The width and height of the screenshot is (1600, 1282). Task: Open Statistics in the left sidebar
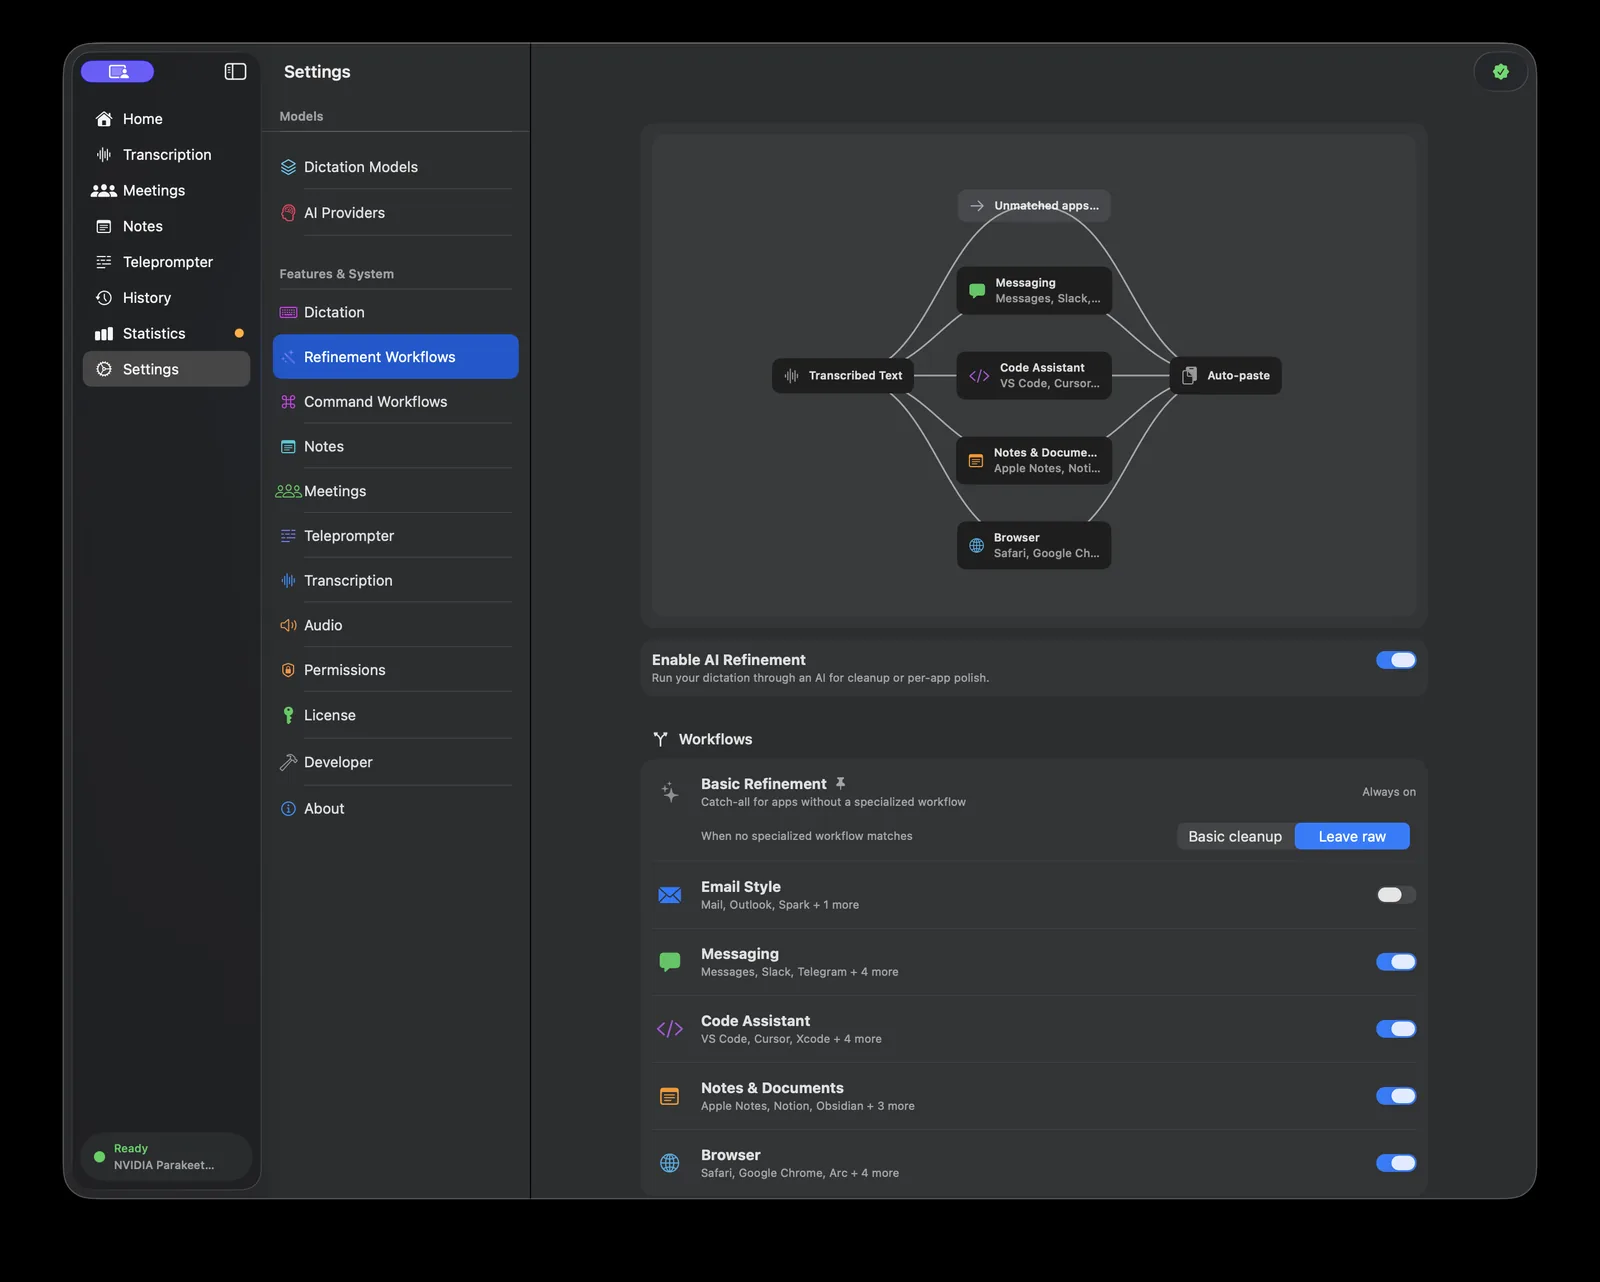point(166,333)
